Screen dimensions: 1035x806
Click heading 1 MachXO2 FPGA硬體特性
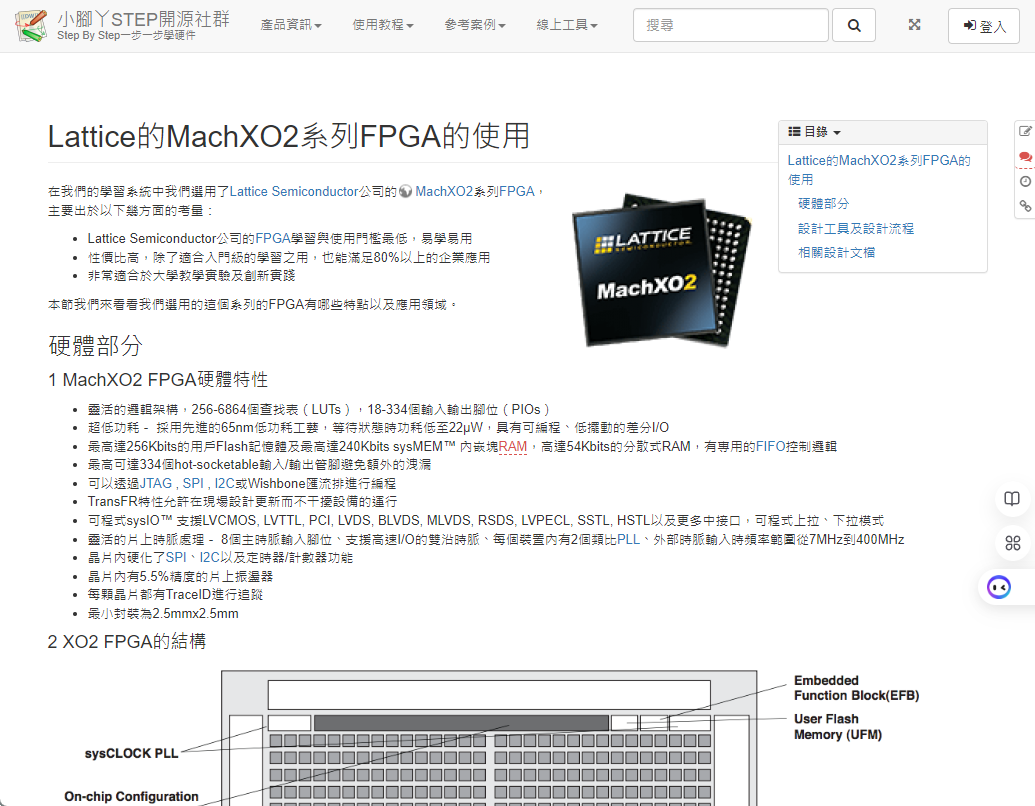(158, 380)
